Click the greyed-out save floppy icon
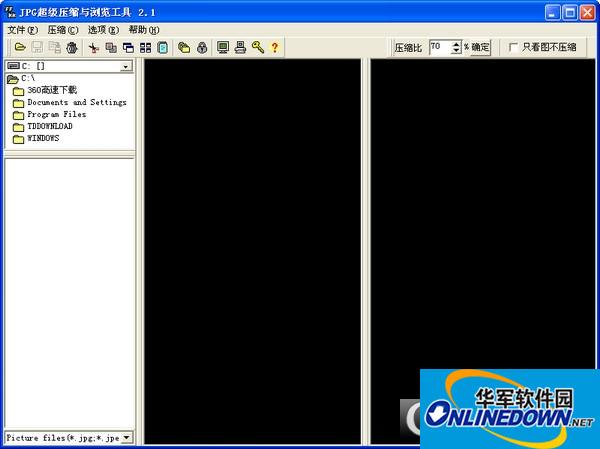This screenshot has height=449, width=600. coord(37,47)
